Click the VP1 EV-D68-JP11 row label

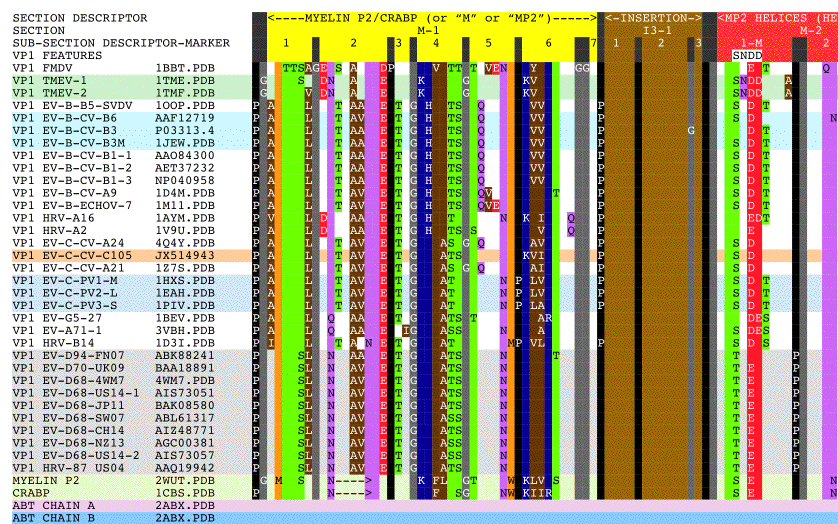(68, 405)
